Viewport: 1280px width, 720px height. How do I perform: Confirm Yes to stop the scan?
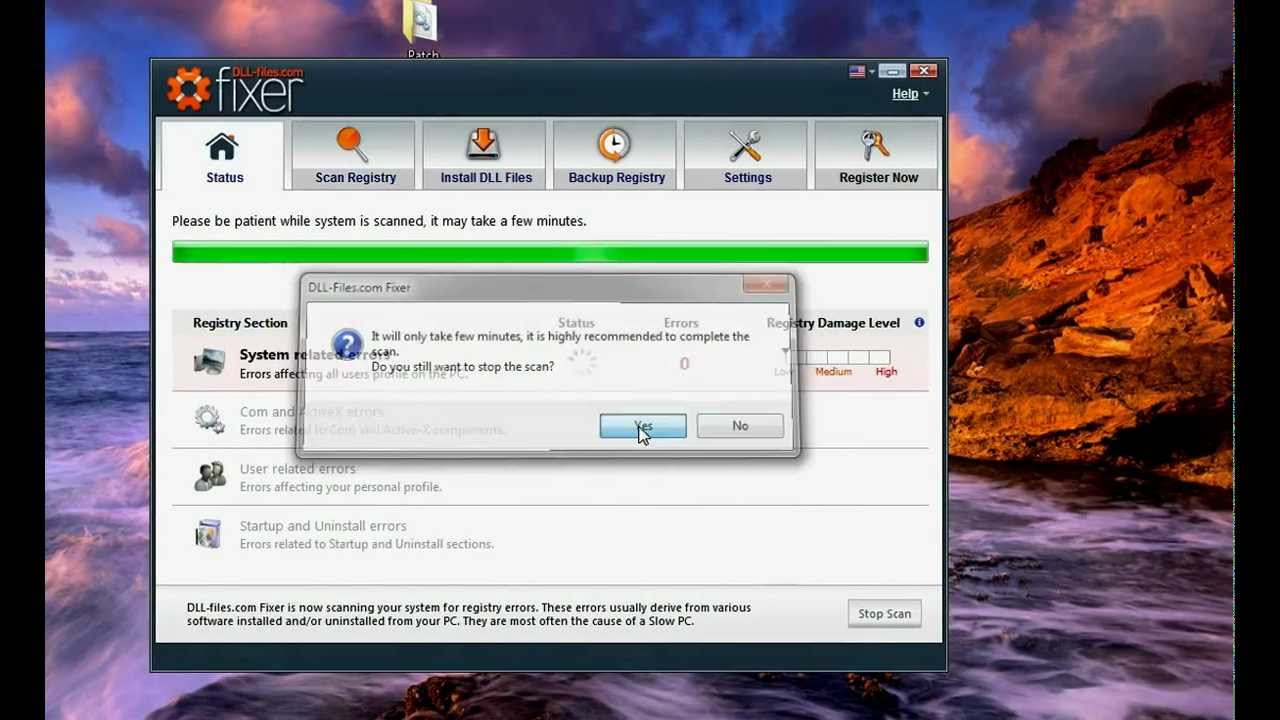[643, 426]
